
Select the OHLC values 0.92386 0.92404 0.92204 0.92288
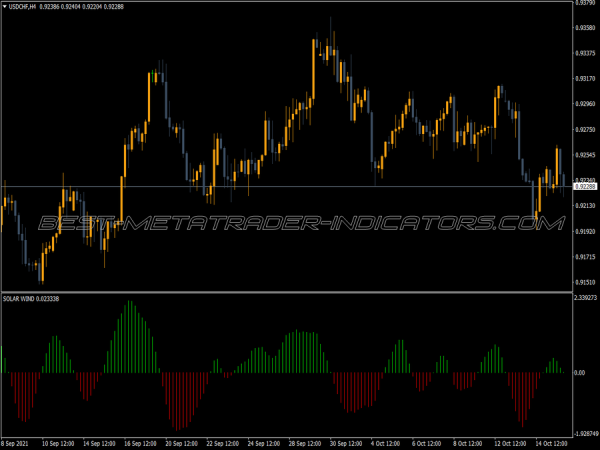[82, 7]
